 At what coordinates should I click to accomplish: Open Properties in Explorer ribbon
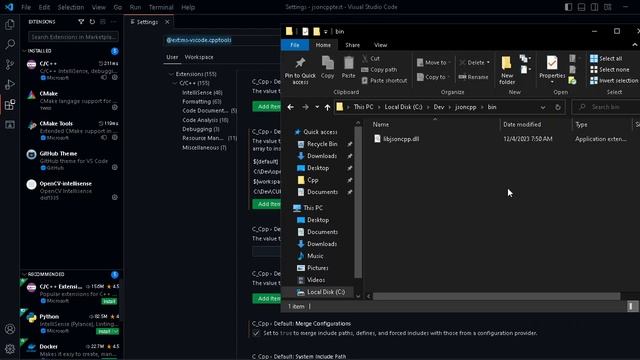(552, 69)
